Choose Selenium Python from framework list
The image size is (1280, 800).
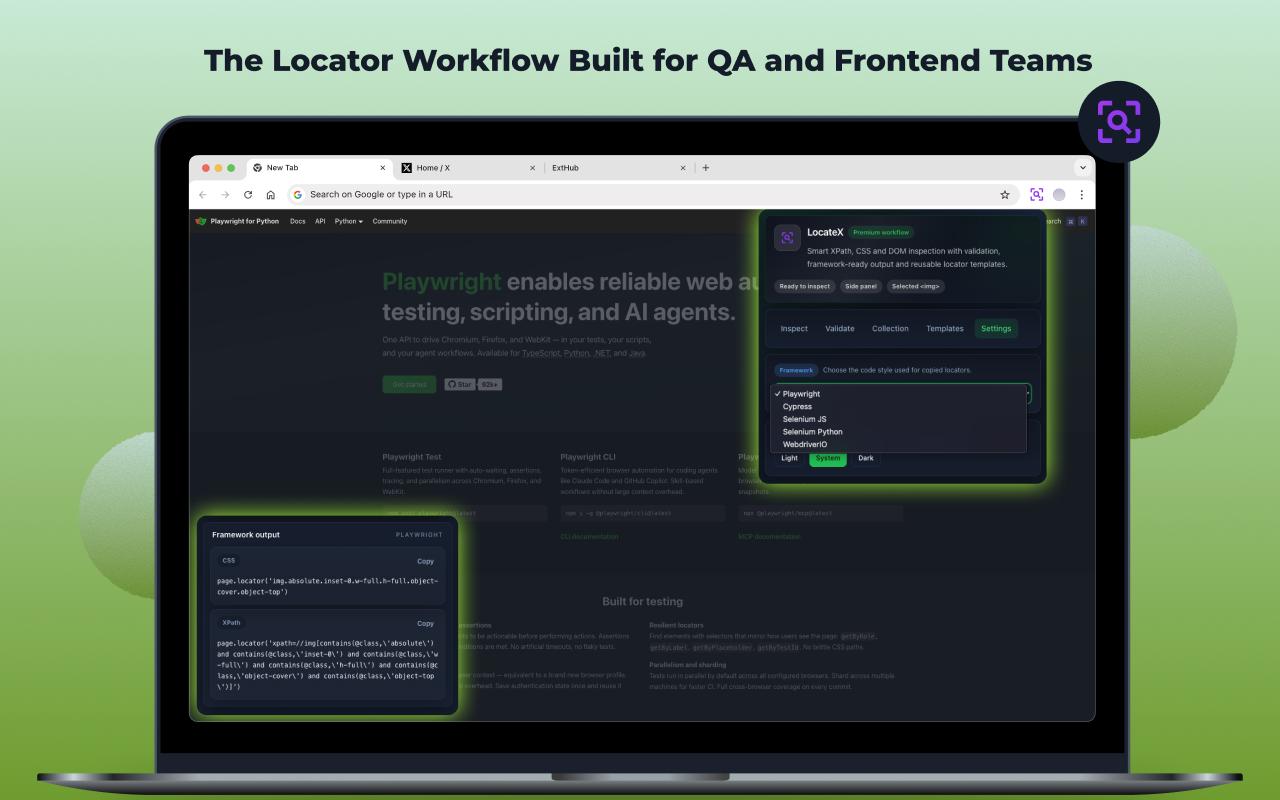pyautogui.click(x=898, y=432)
